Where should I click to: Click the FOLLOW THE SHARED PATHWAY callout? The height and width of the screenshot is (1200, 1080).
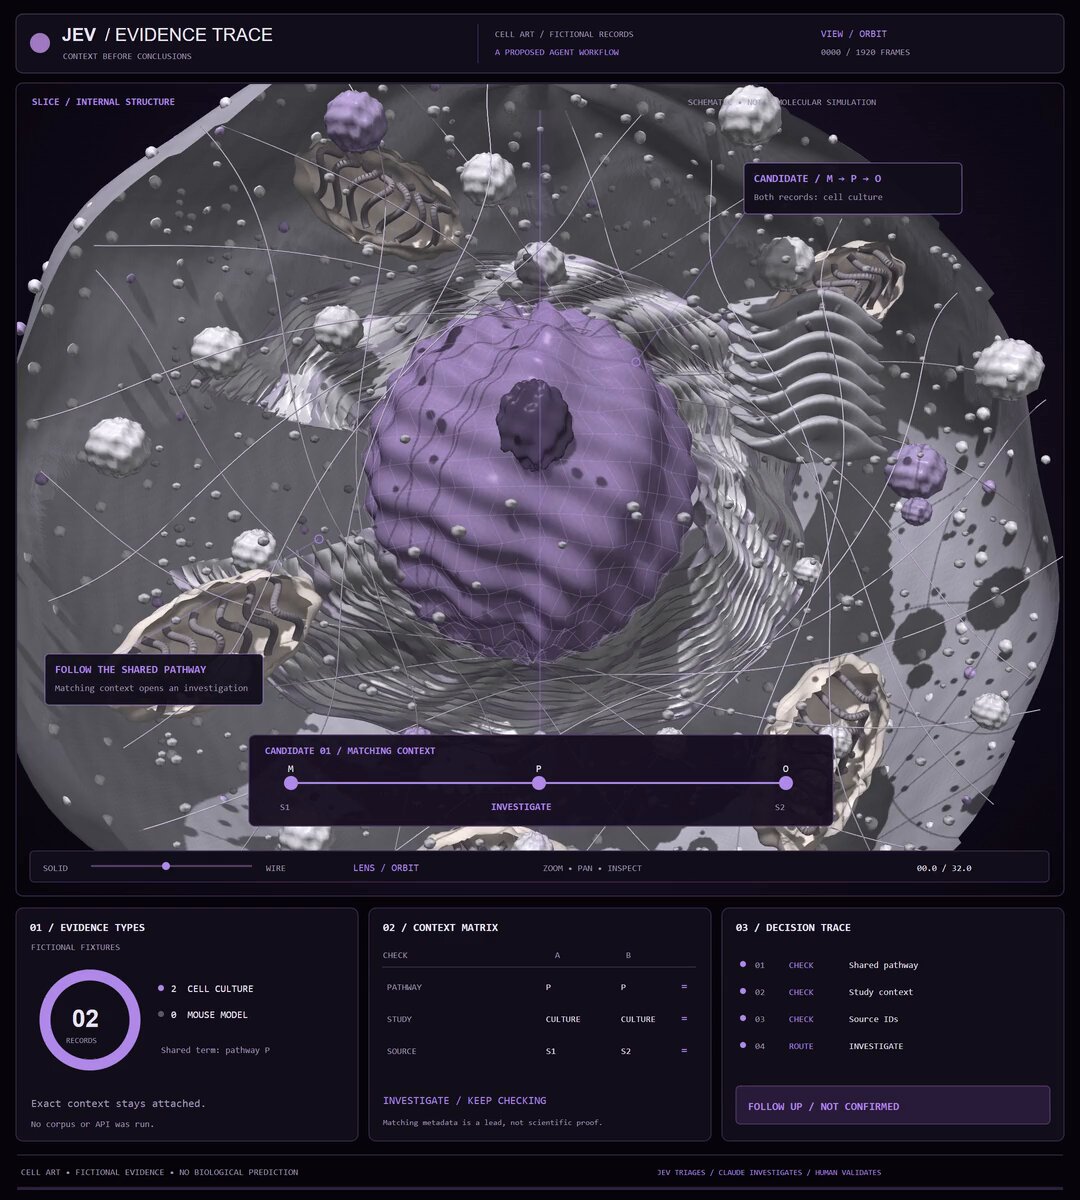[154, 679]
